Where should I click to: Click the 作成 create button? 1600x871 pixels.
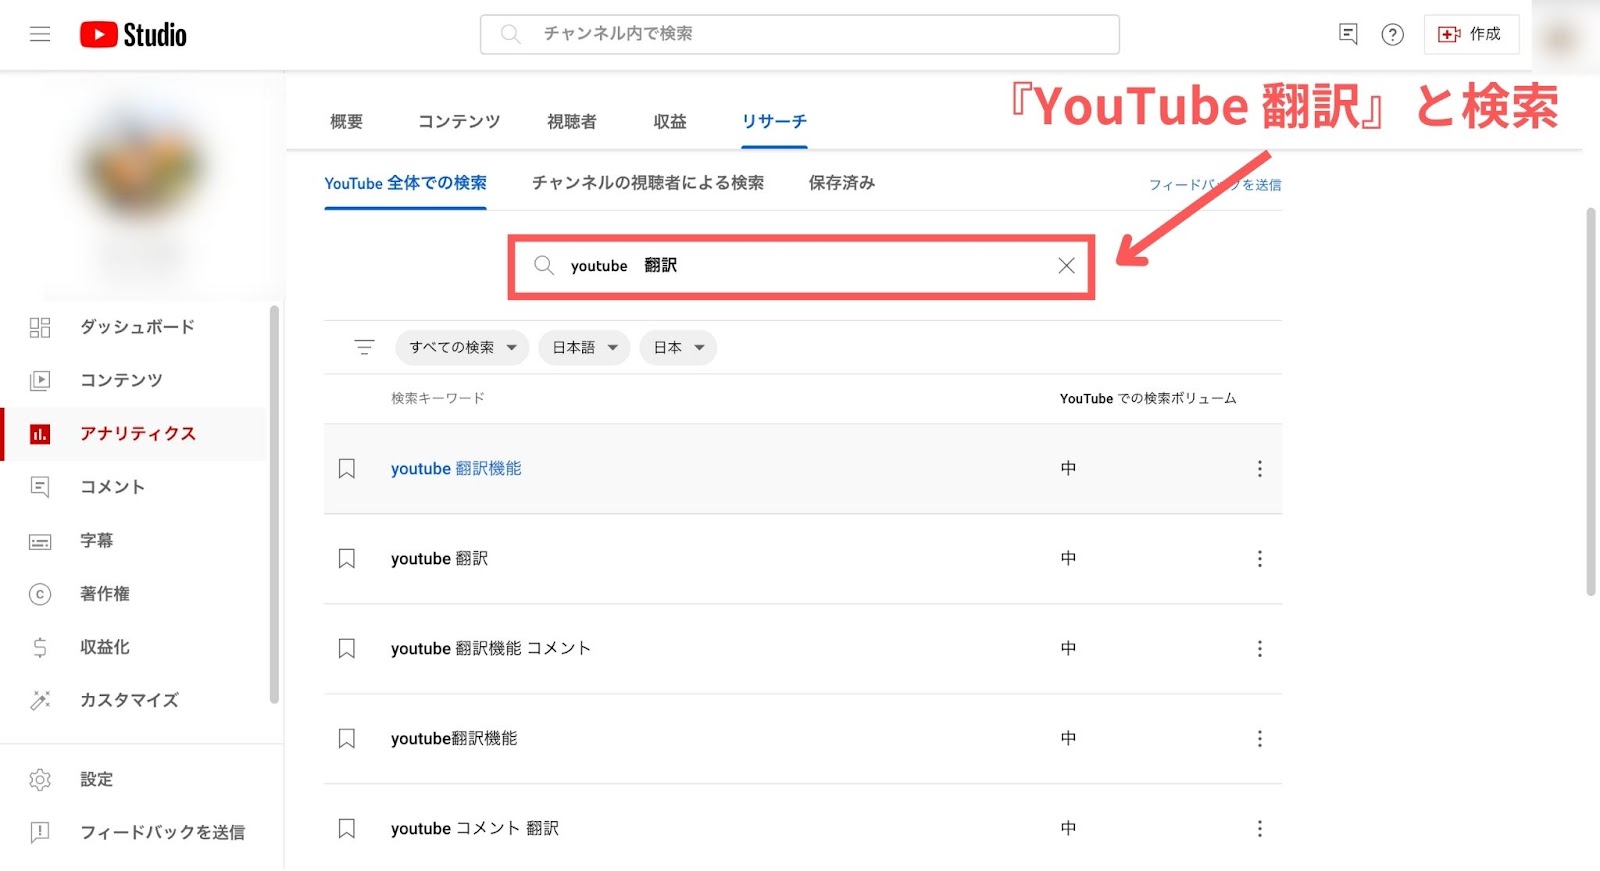click(x=1471, y=34)
